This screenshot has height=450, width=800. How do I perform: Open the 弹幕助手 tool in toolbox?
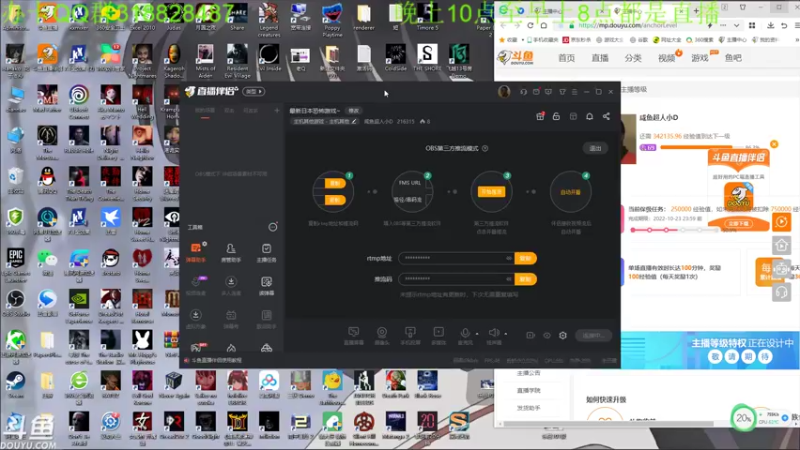[196, 253]
